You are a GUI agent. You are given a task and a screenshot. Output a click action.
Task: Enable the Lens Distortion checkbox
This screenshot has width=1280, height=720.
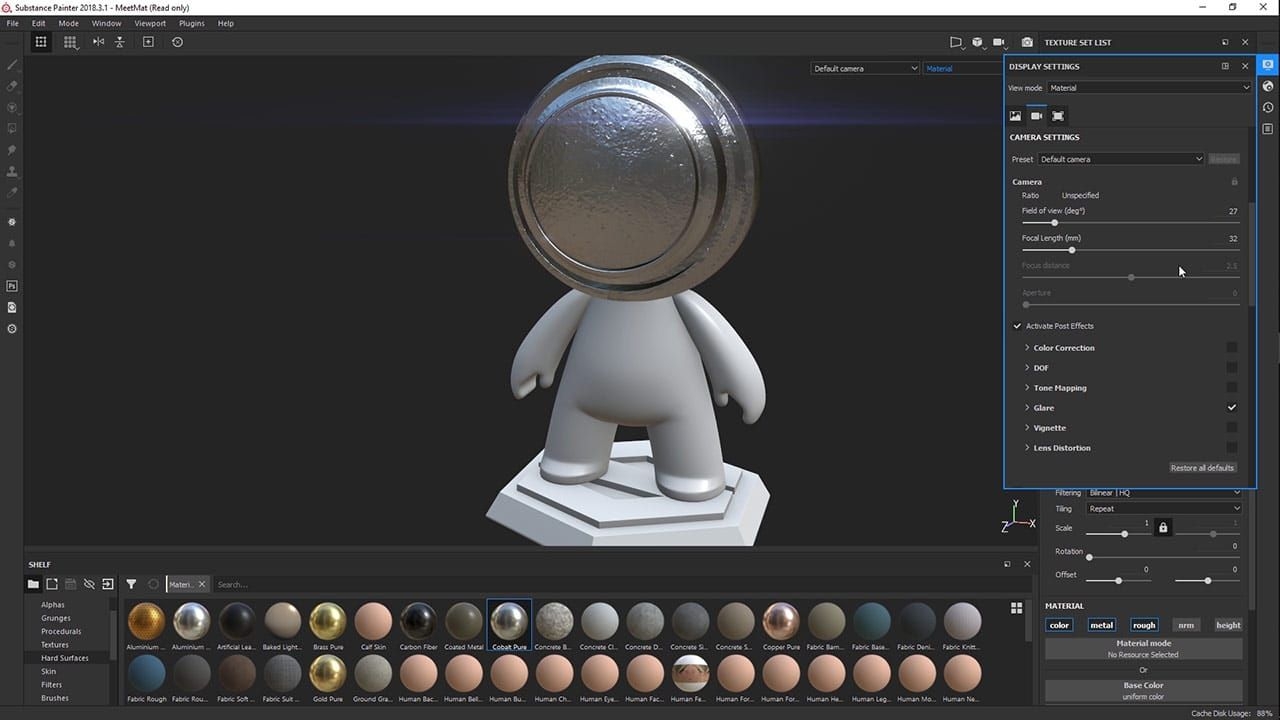[1232, 448]
